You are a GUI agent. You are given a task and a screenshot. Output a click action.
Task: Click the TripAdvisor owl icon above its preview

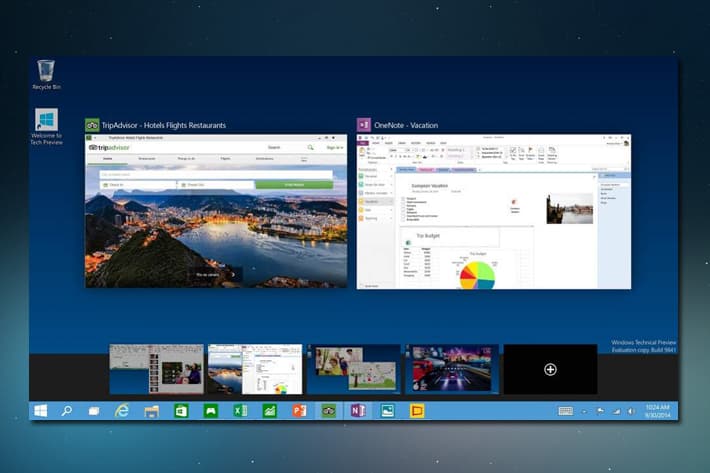(92, 125)
